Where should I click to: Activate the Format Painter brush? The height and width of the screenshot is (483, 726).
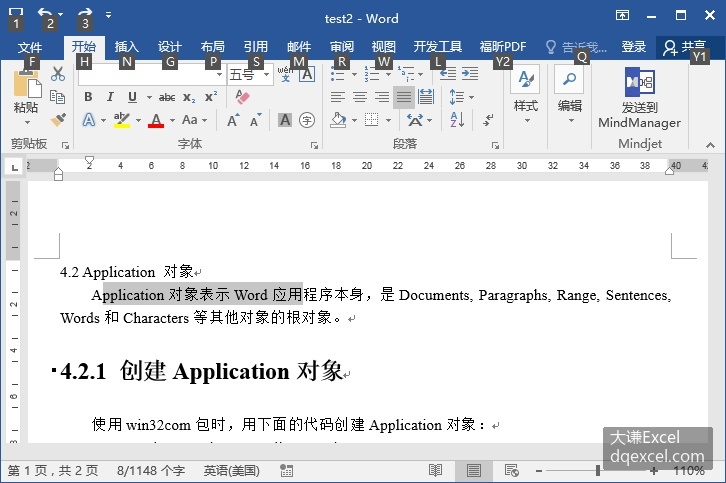58,120
